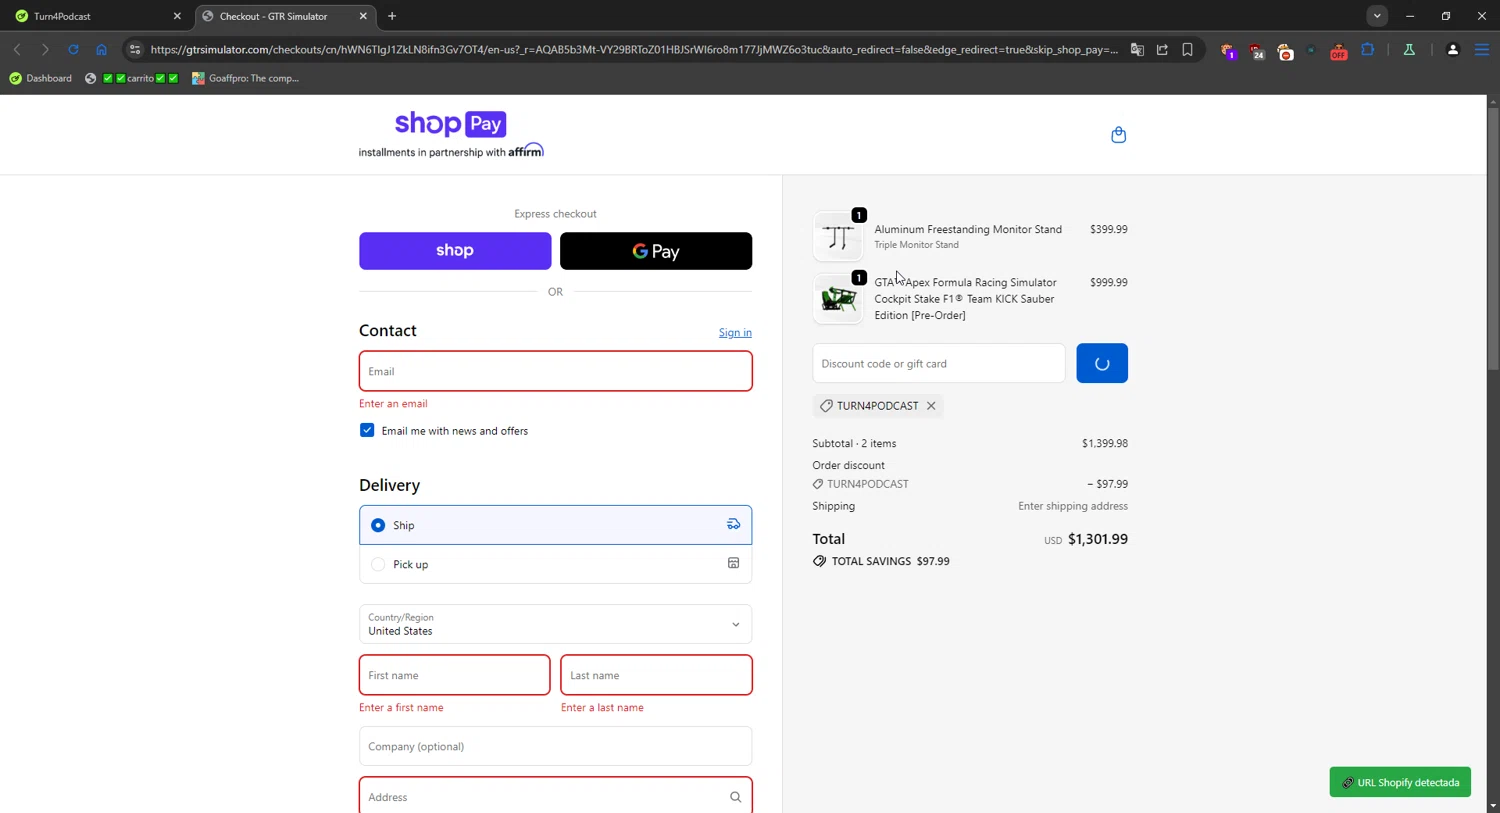This screenshot has height=813, width=1500.
Task: Click the Ship truck icon
Action: coord(733,524)
